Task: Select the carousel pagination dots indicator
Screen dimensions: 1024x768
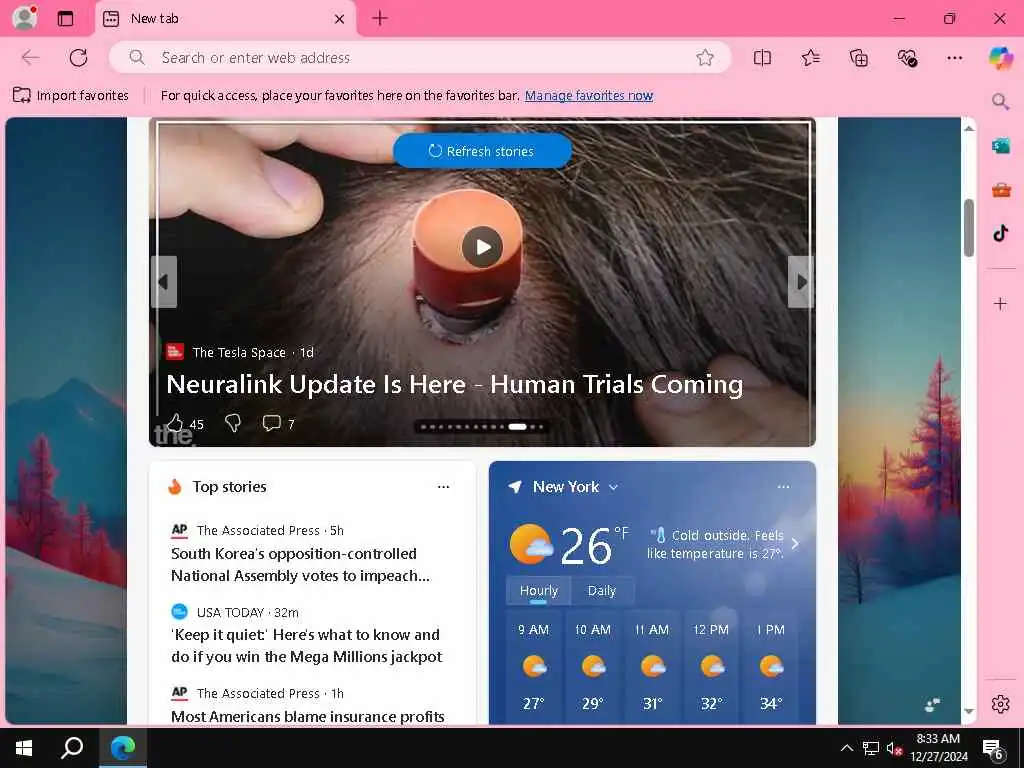Action: [482, 426]
